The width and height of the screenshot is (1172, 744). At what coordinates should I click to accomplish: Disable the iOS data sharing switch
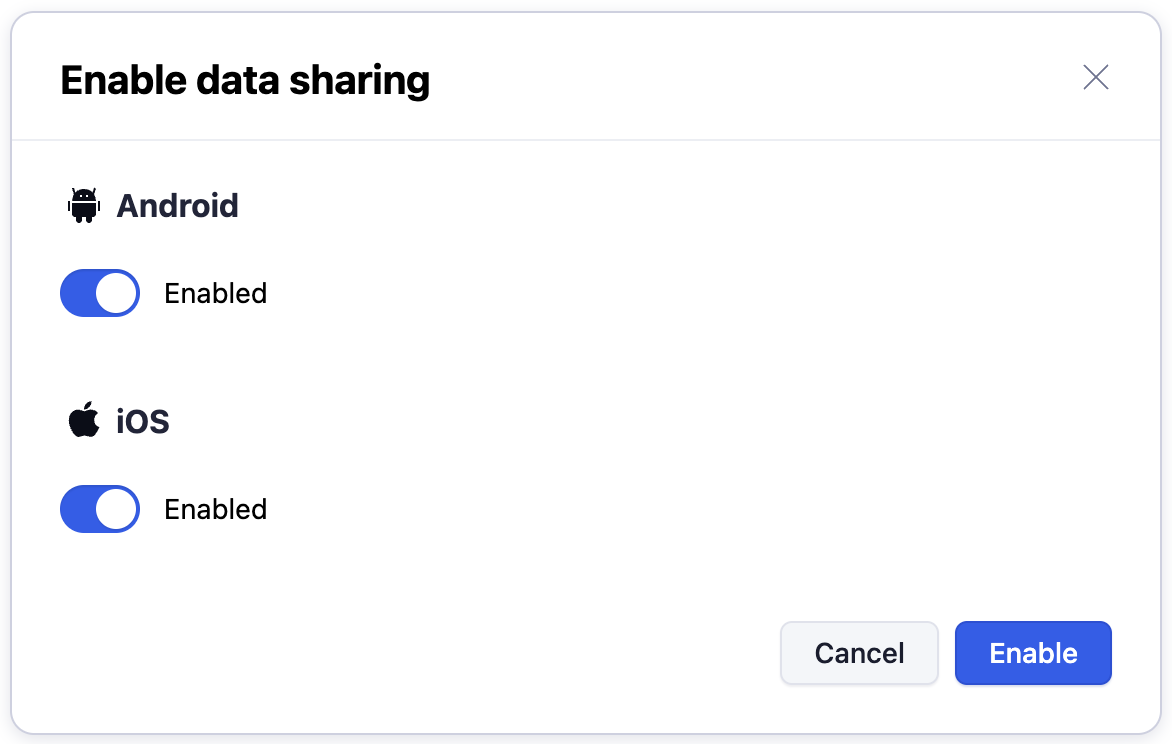pyautogui.click(x=100, y=509)
